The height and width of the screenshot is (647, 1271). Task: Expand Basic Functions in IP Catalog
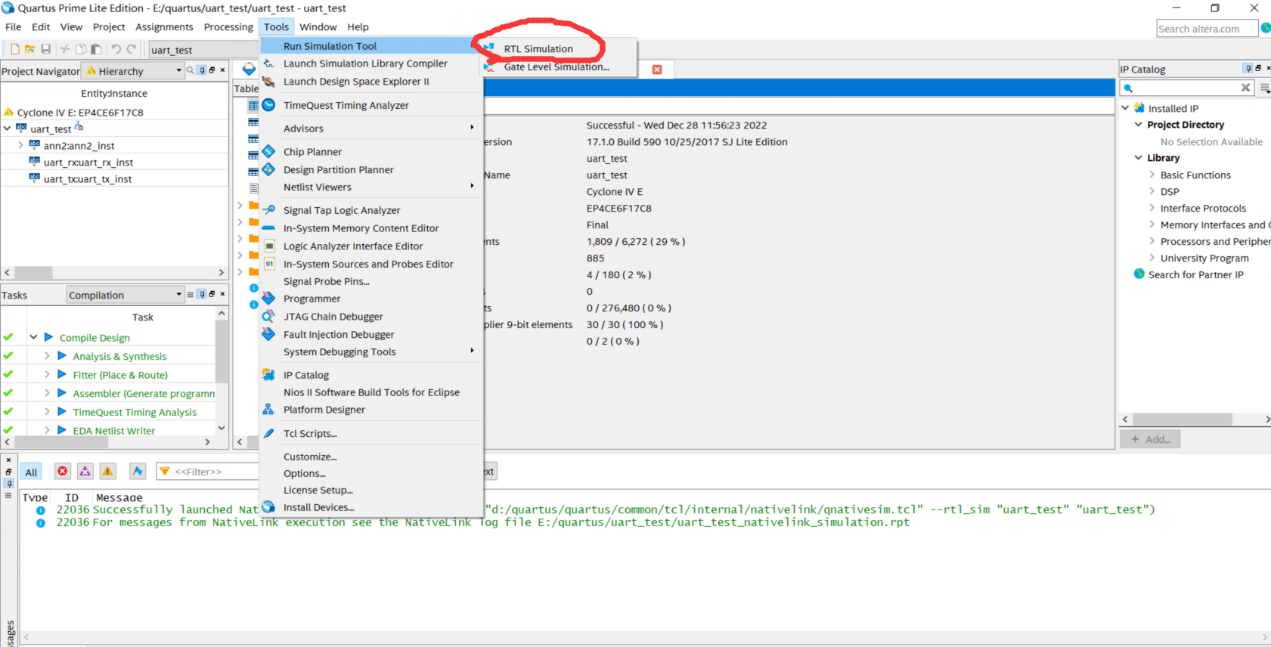click(x=1152, y=175)
